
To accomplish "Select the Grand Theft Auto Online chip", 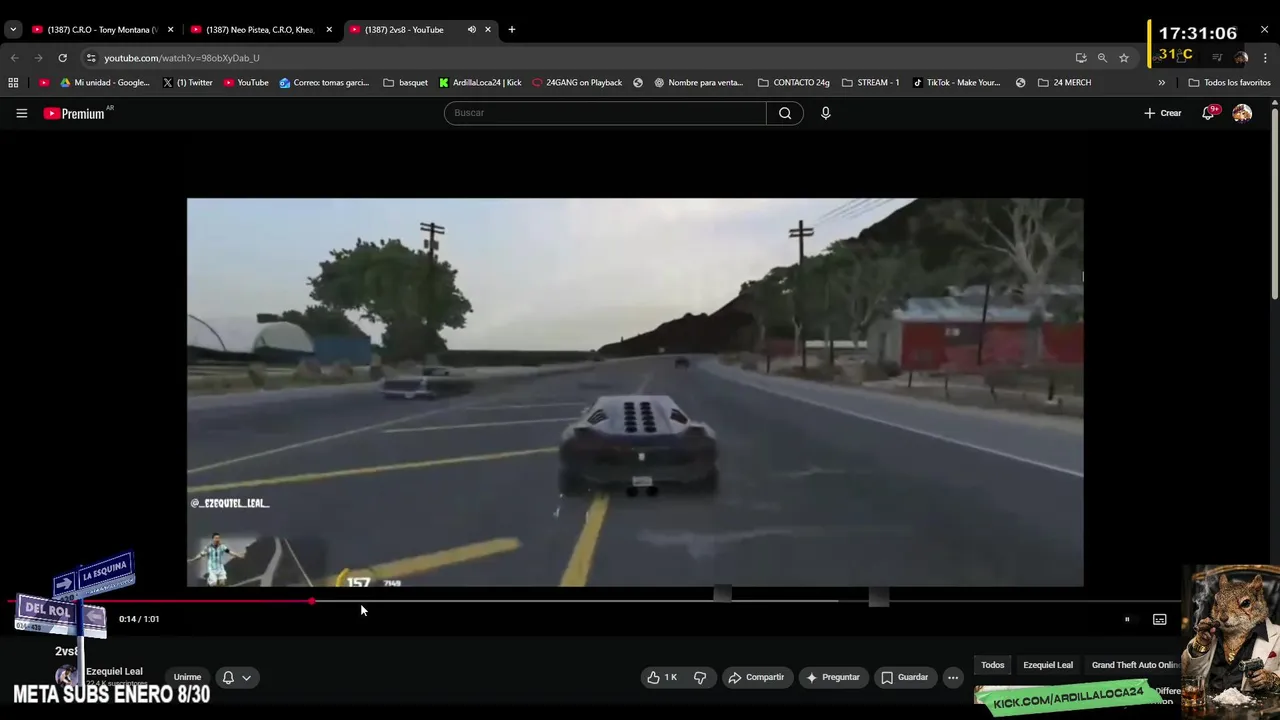I will coord(1135,665).
